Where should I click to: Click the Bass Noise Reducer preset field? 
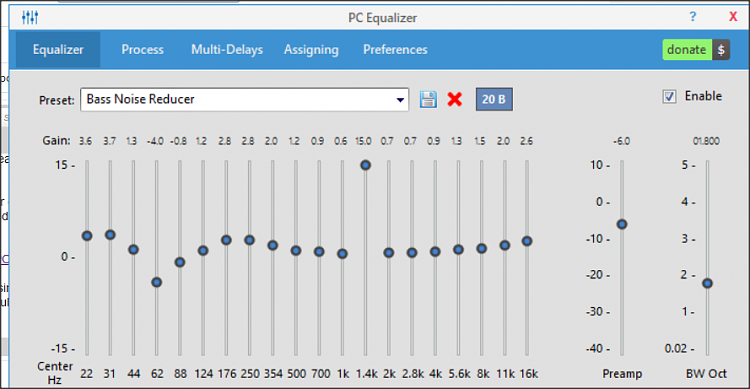coord(244,100)
